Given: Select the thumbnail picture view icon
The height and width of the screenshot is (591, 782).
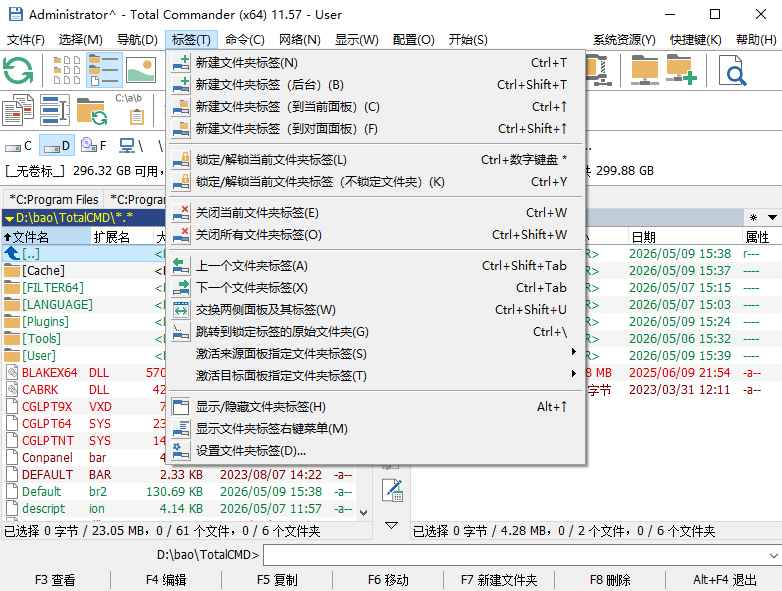Looking at the screenshot, I should click(x=141, y=70).
